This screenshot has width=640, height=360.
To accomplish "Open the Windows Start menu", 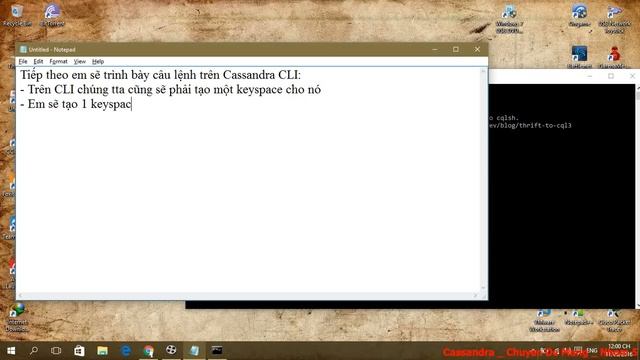I will [11, 351].
